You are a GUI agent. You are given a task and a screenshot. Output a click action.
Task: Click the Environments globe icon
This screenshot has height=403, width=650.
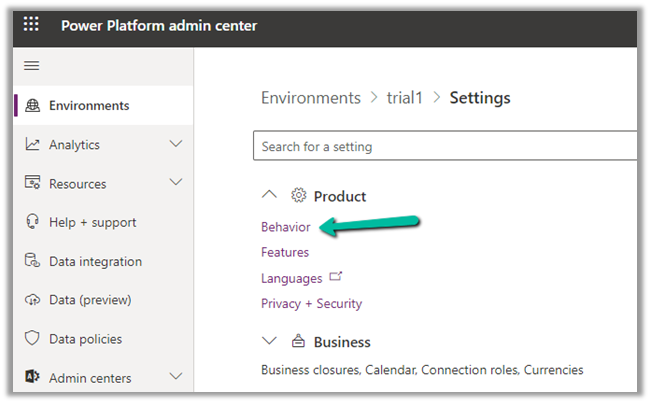coord(32,106)
